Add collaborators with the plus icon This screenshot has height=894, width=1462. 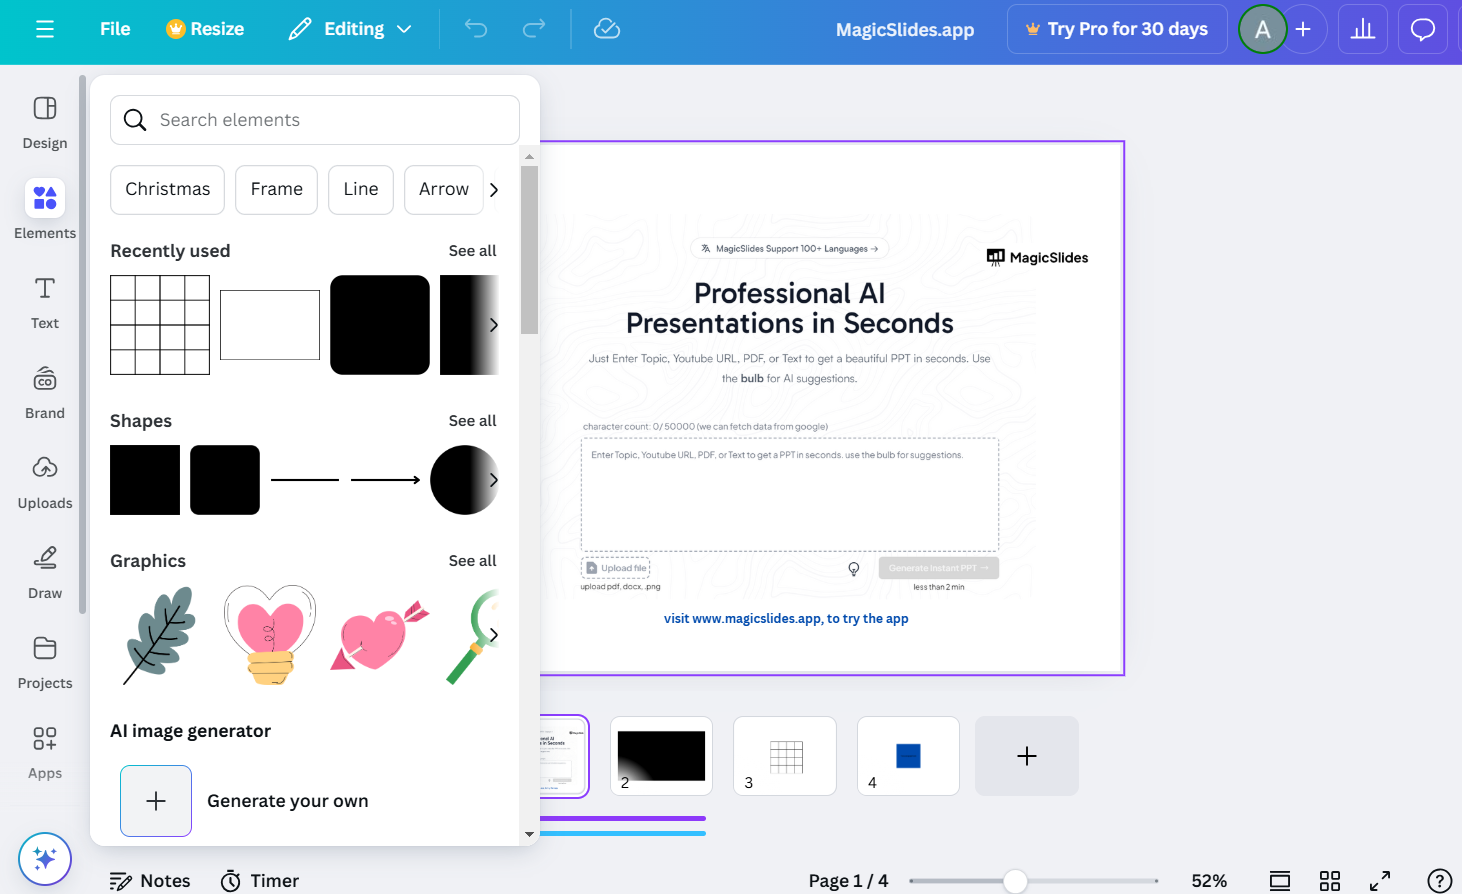tap(1303, 29)
